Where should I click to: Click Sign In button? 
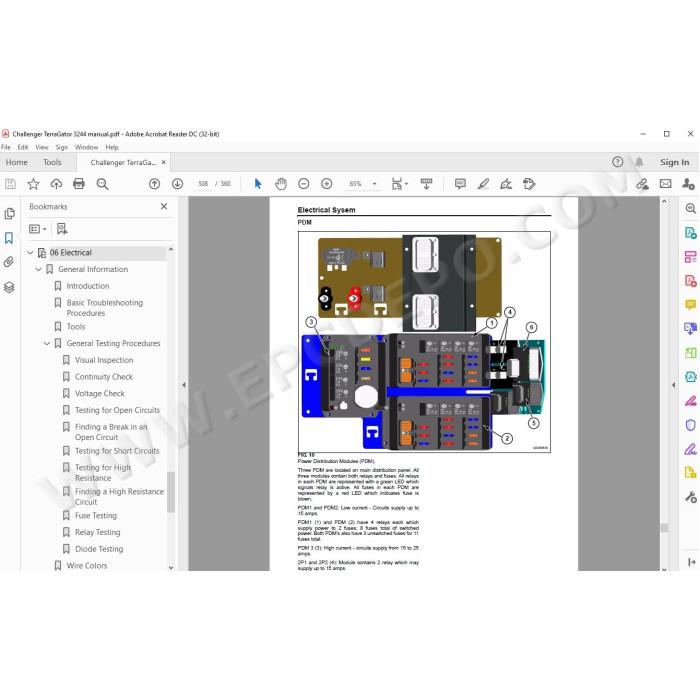pyautogui.click(x=675, y=162)
